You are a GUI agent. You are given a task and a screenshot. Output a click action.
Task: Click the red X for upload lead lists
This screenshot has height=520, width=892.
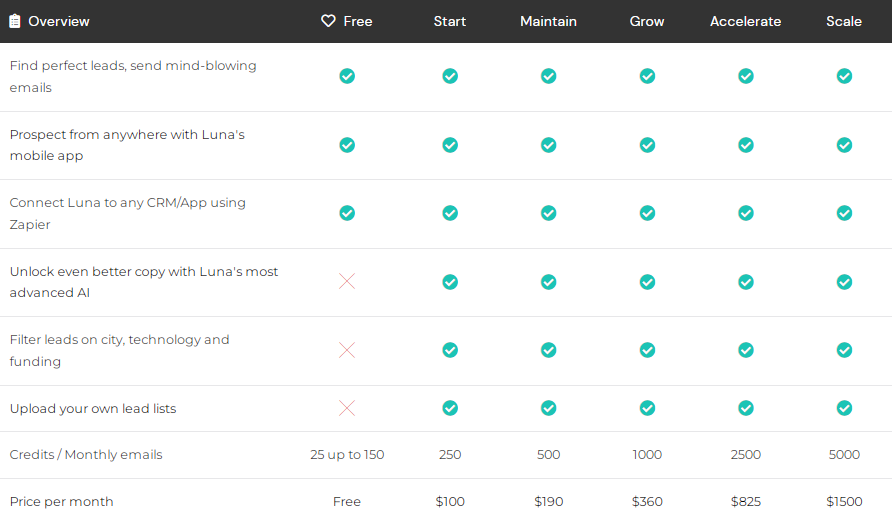[347, 408]
